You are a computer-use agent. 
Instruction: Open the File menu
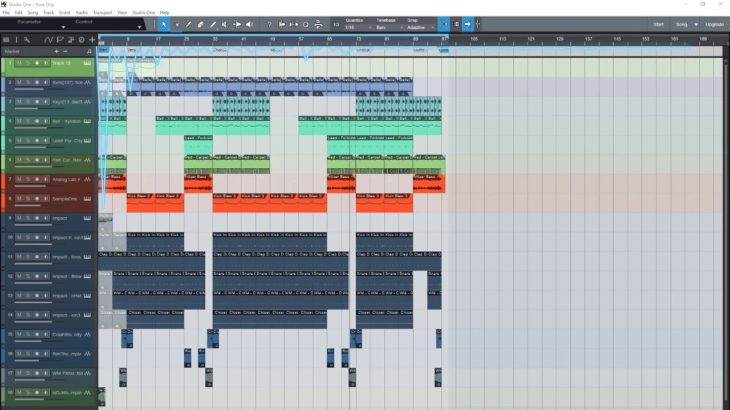point(6,13)
